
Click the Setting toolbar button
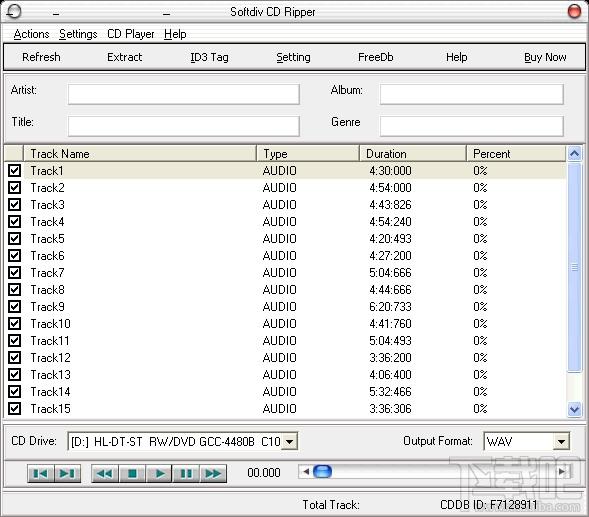pos(293,57)
